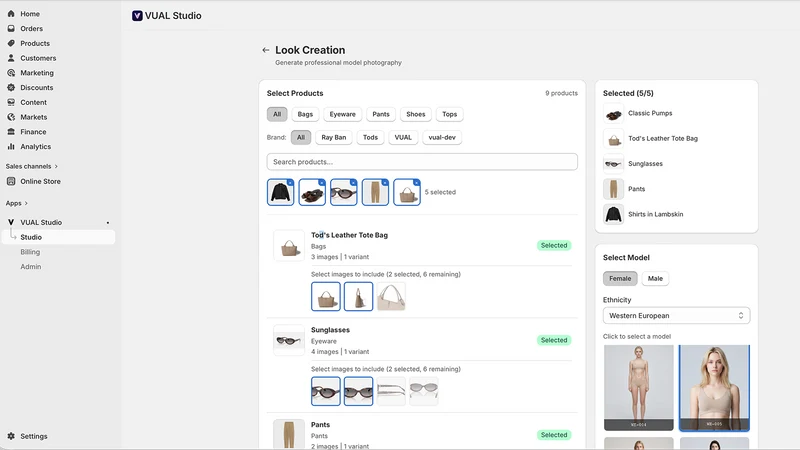800x450 pixels.
Task: Select first sunglasses image
Action: 326,391
